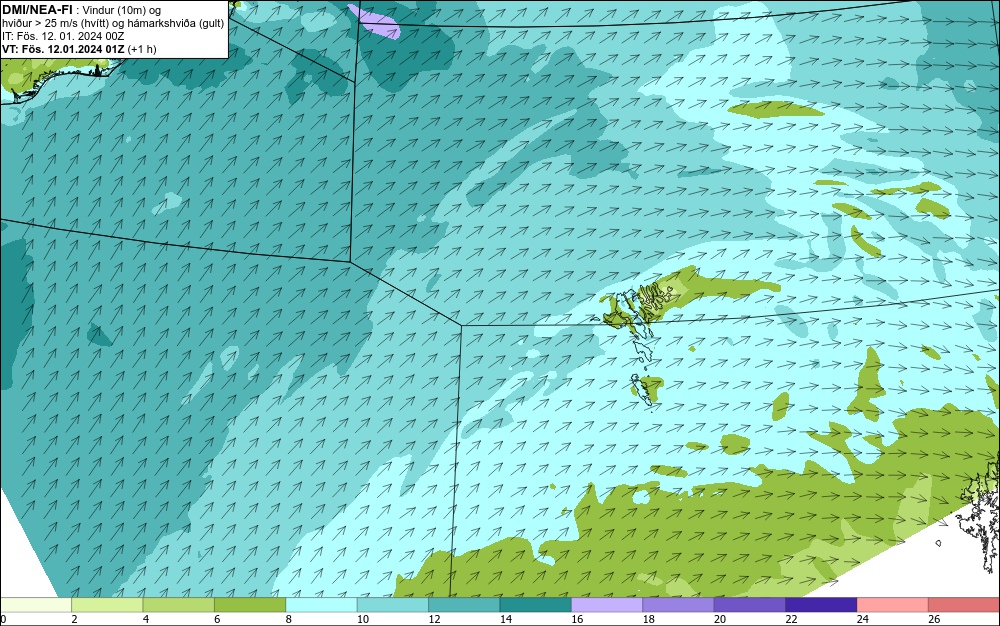Click the legend label 12
Screen dimensions: 1000x626
[434, 619]
